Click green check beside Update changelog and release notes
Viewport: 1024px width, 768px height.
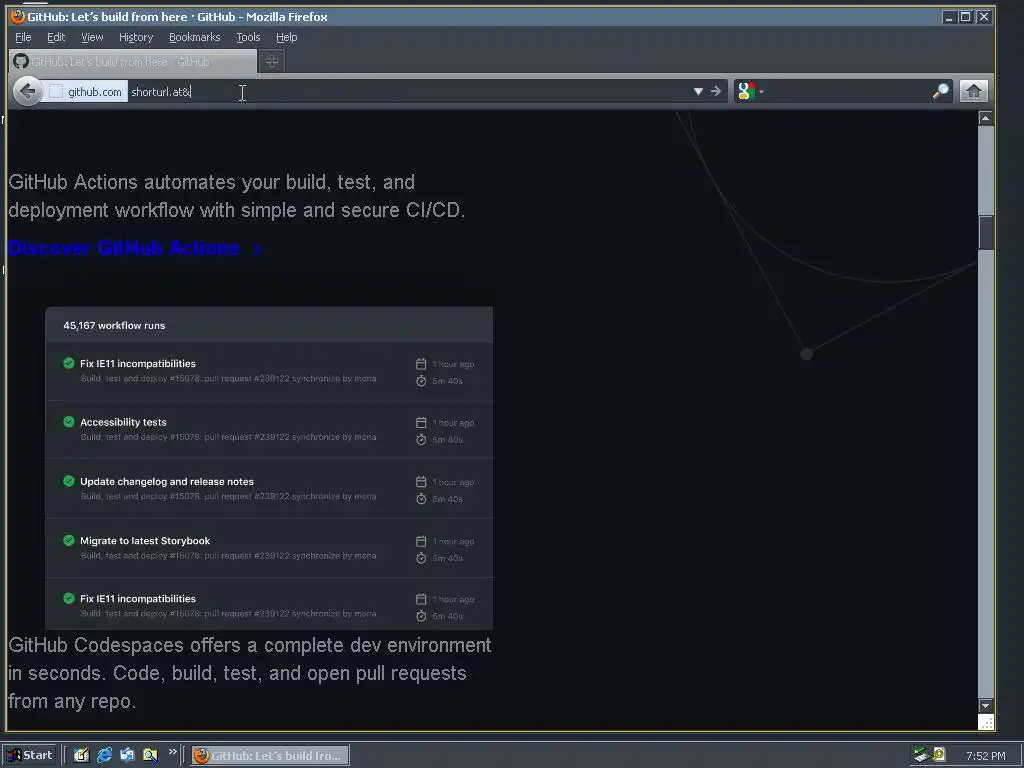pyautogui.click(x=69, y=481)
